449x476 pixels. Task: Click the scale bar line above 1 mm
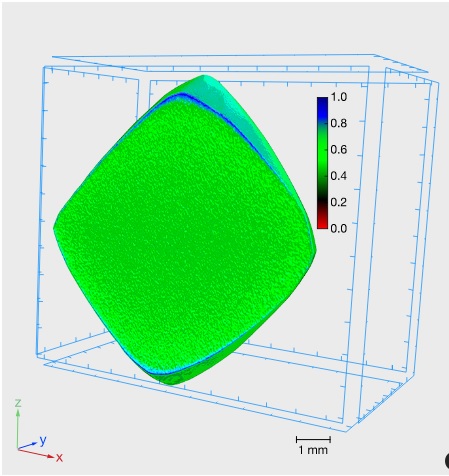point(313,439)
